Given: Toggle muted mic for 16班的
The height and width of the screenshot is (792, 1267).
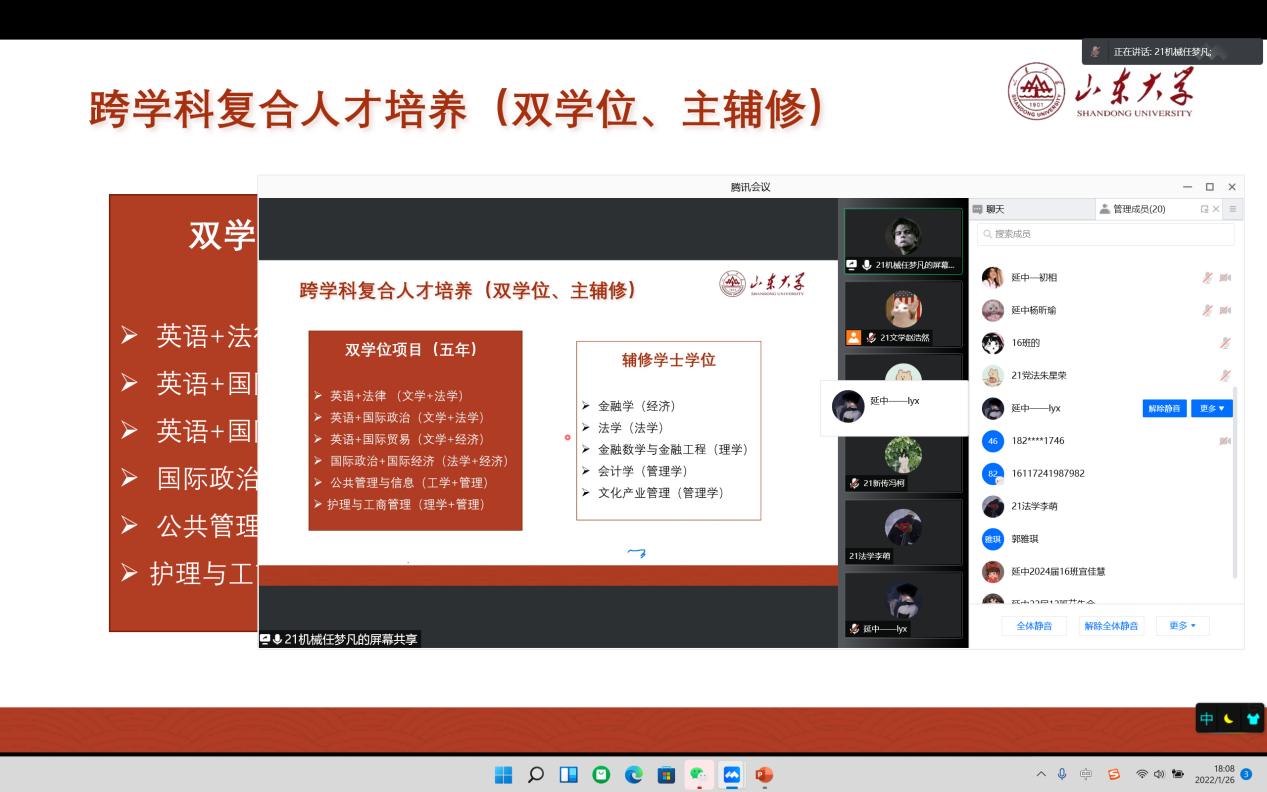Looking at the screenshot, I should point(1225,343).
